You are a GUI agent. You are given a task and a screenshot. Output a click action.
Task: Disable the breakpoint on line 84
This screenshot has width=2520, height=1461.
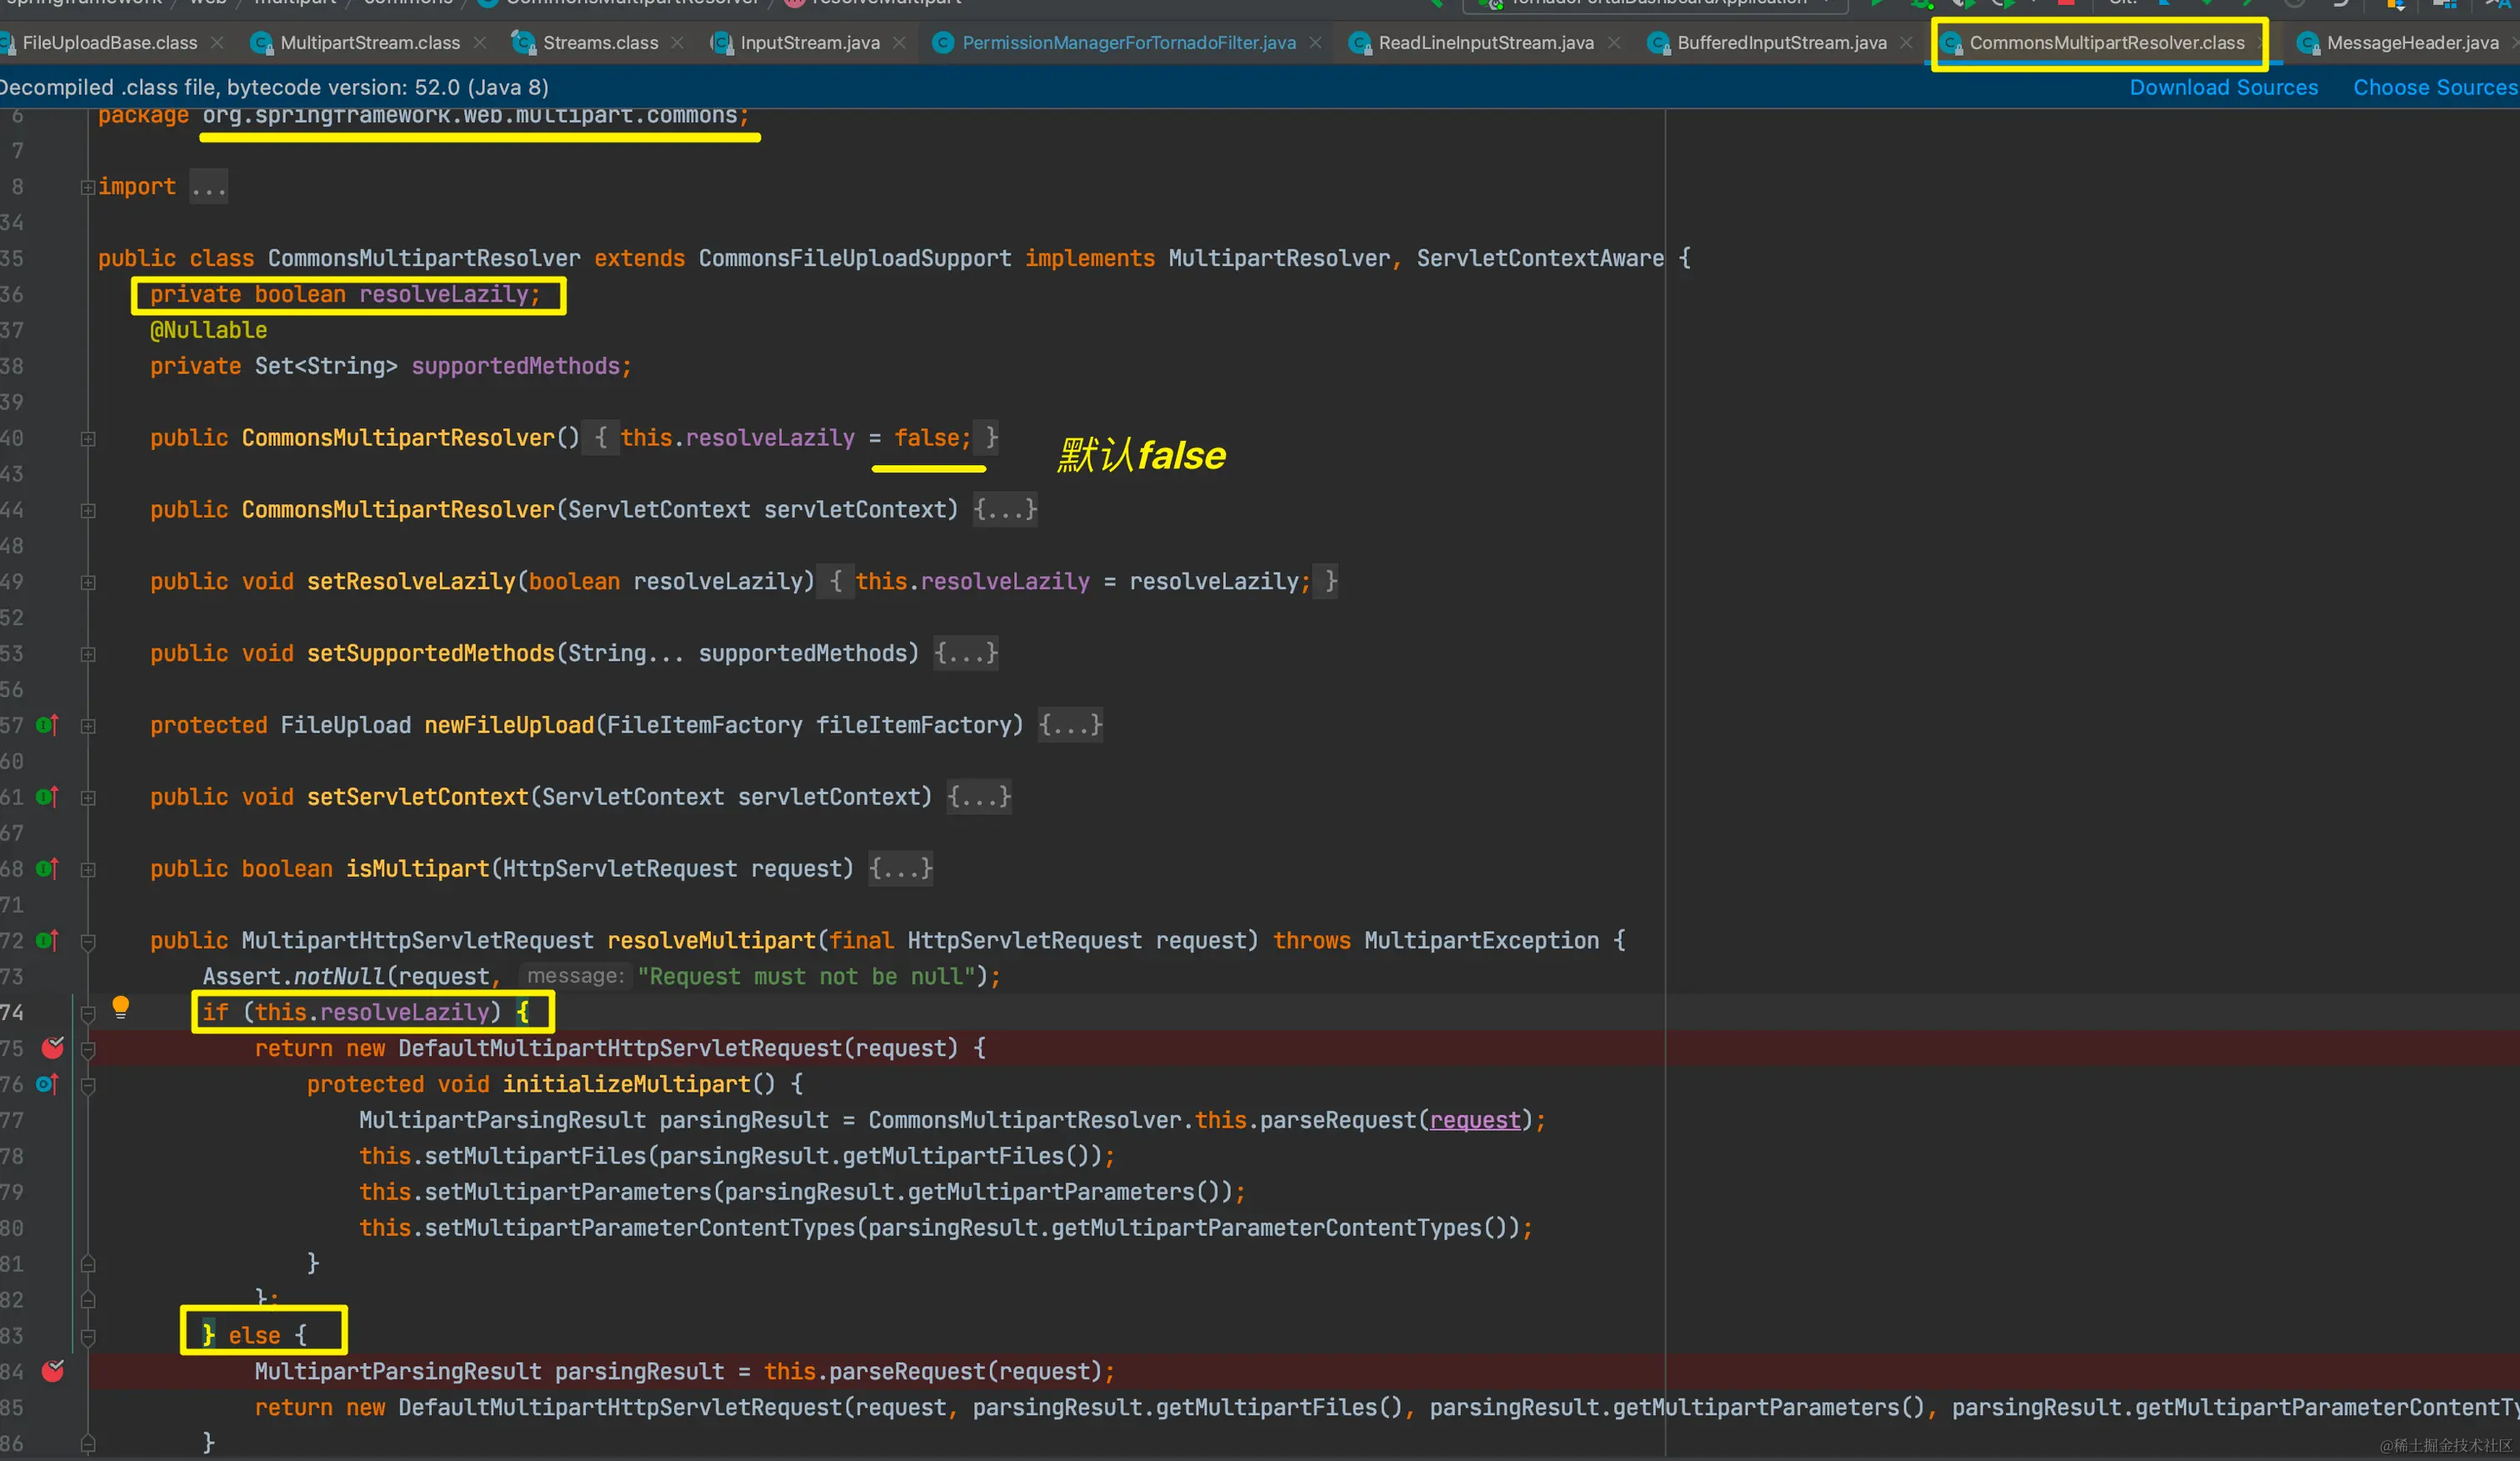pyautogui.click(x=53, y=1371)
